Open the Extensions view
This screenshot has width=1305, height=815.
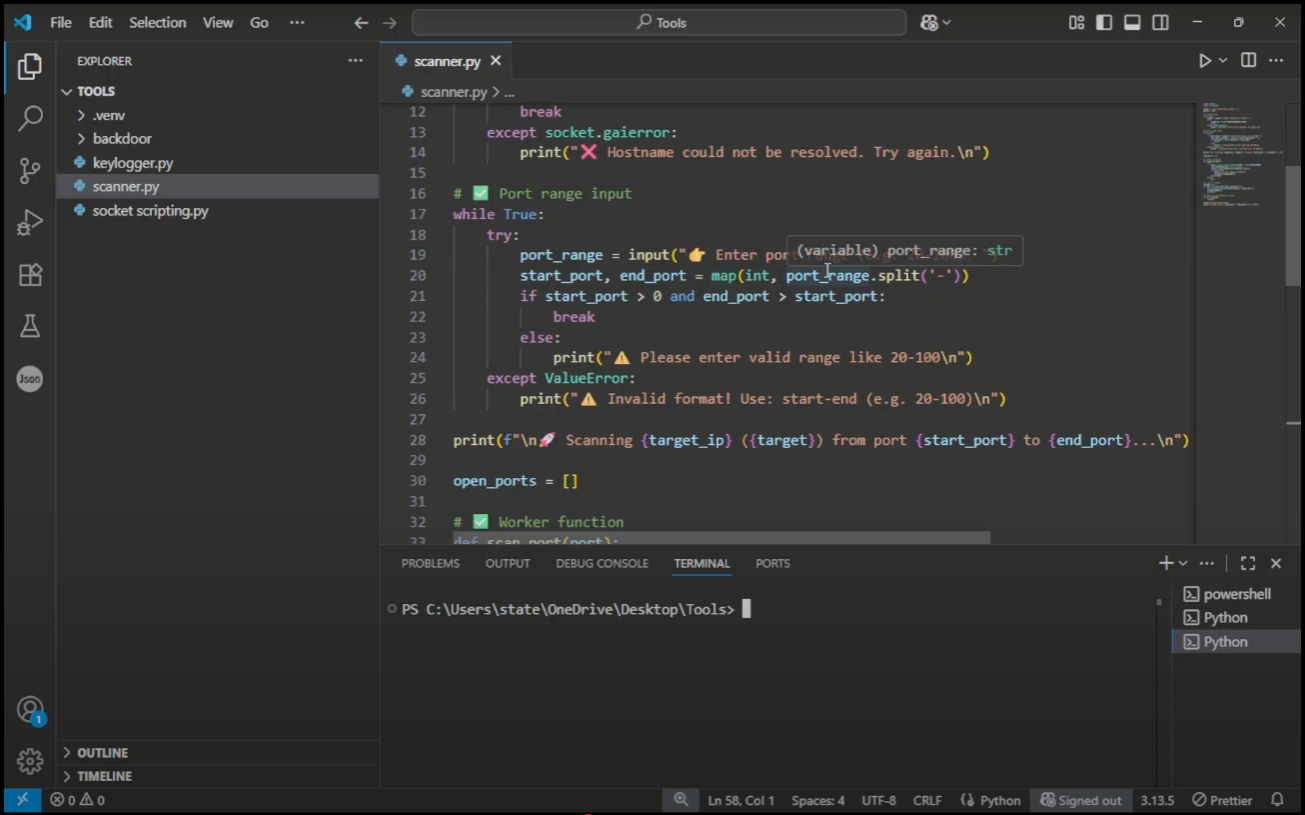tap(30, 275)
